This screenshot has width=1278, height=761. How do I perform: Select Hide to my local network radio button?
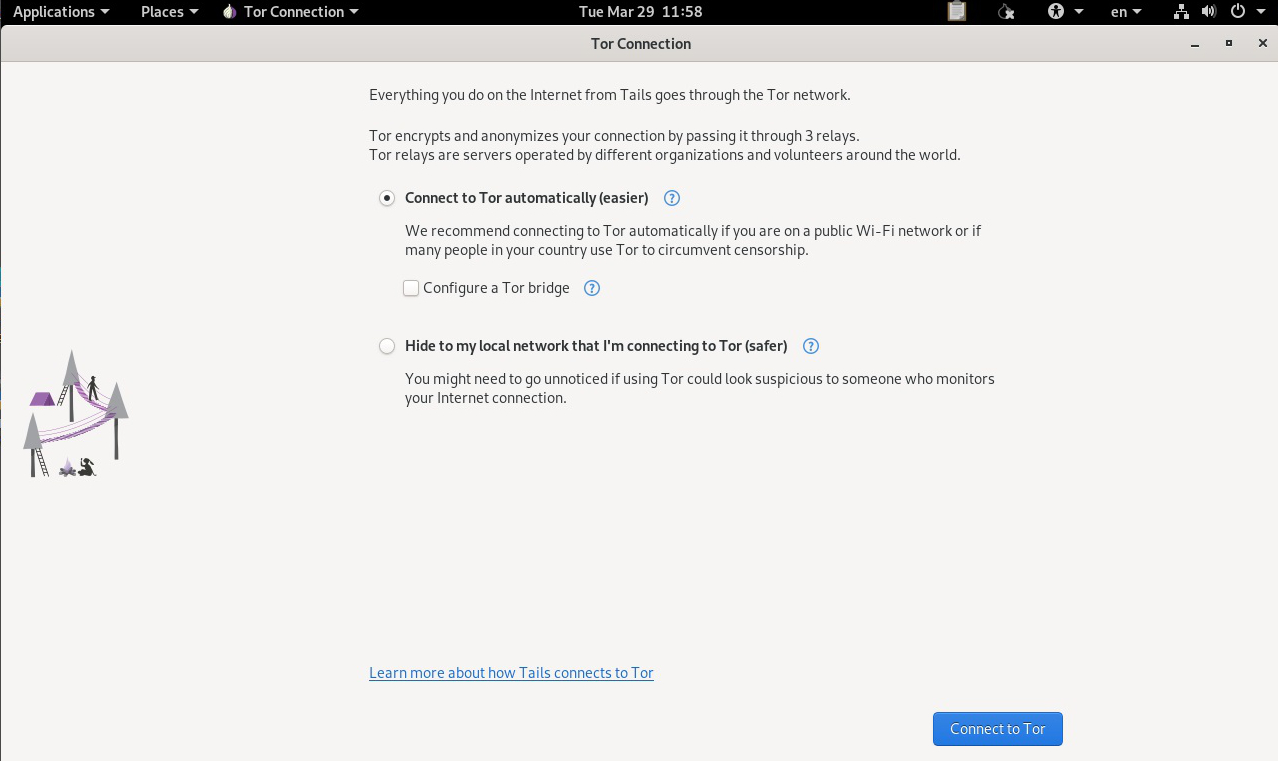(x=387, y=346)
